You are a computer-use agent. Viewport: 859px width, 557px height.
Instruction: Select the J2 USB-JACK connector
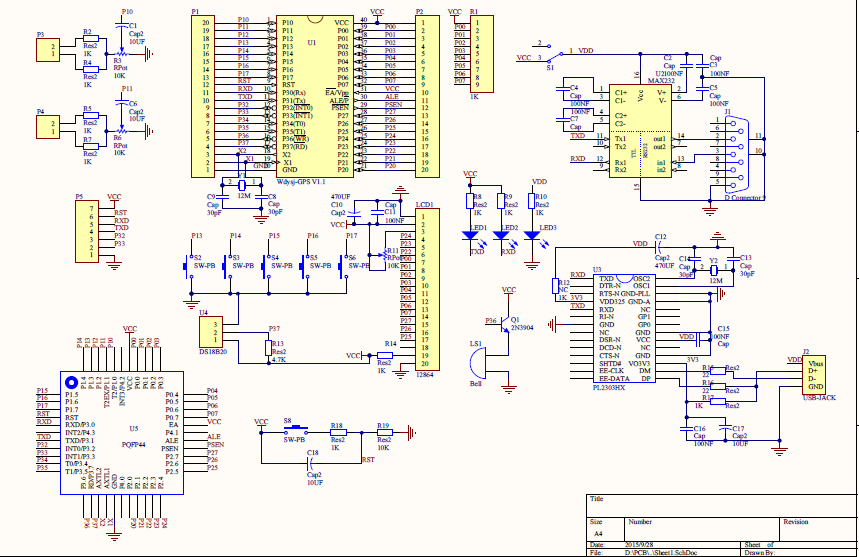click(x=814, y=375)
